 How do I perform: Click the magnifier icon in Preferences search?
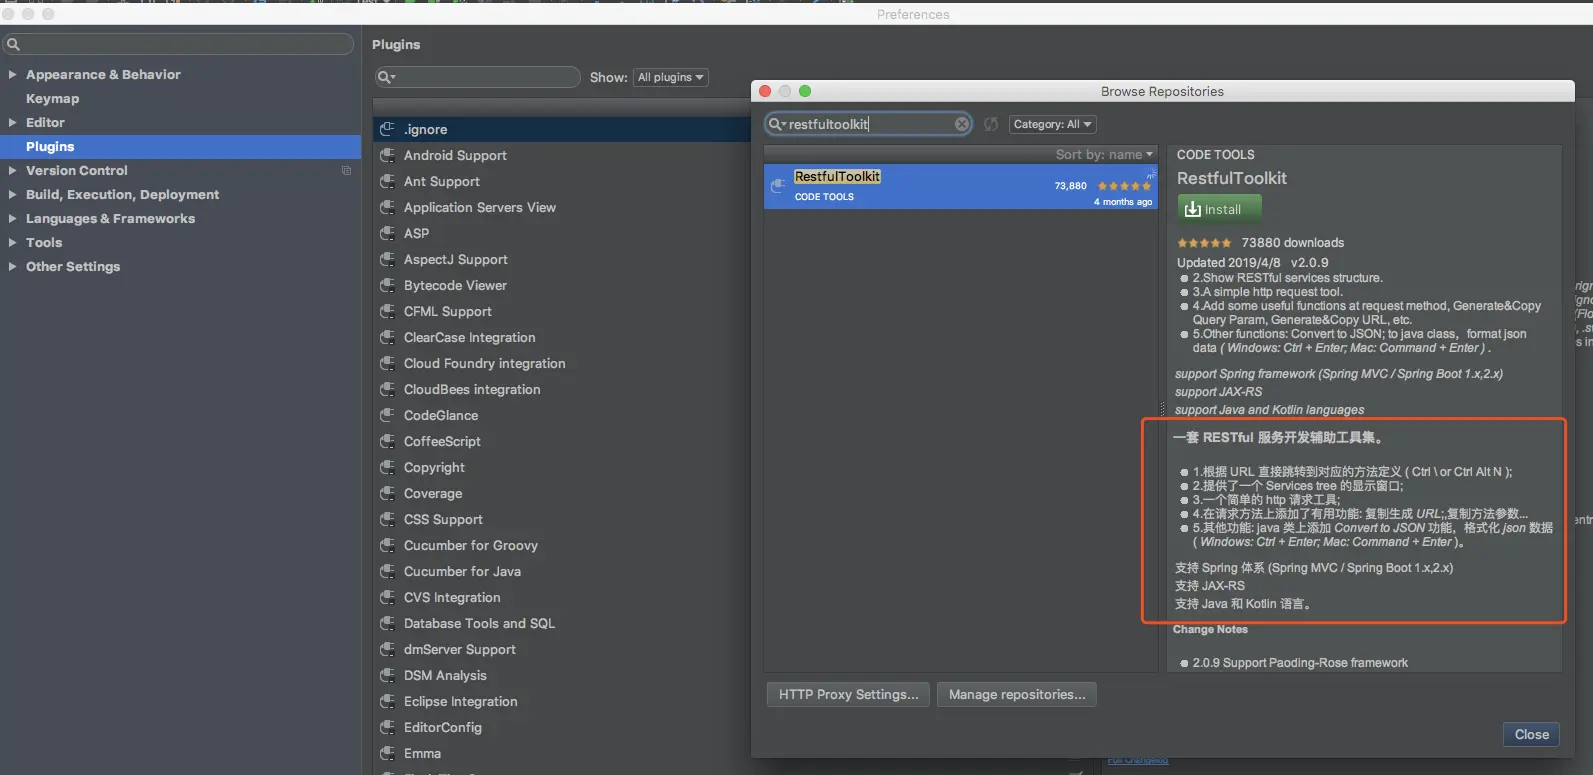pos(13,44)
